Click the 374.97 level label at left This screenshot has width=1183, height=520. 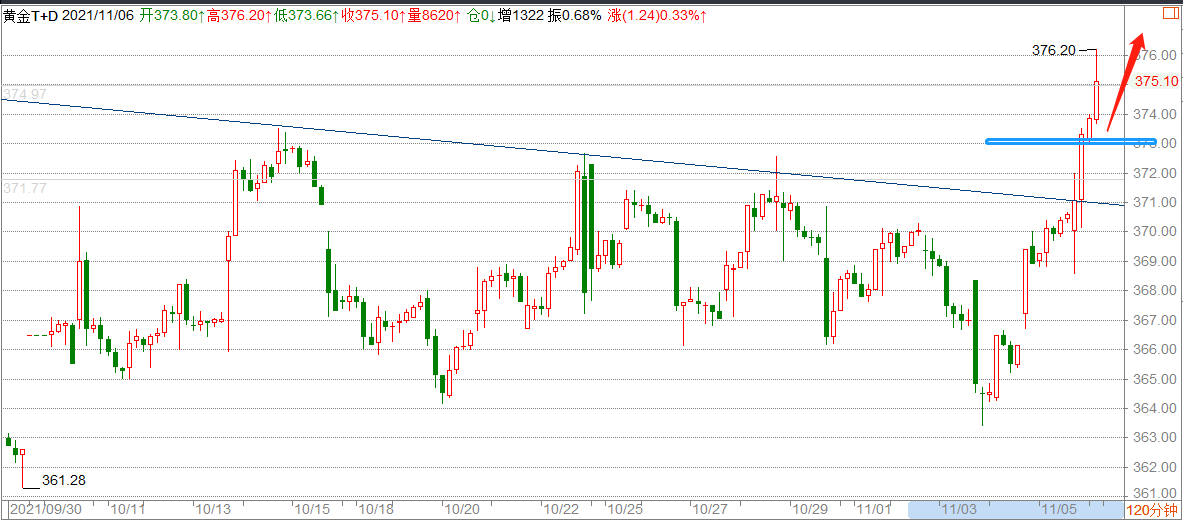click(25, 95)
